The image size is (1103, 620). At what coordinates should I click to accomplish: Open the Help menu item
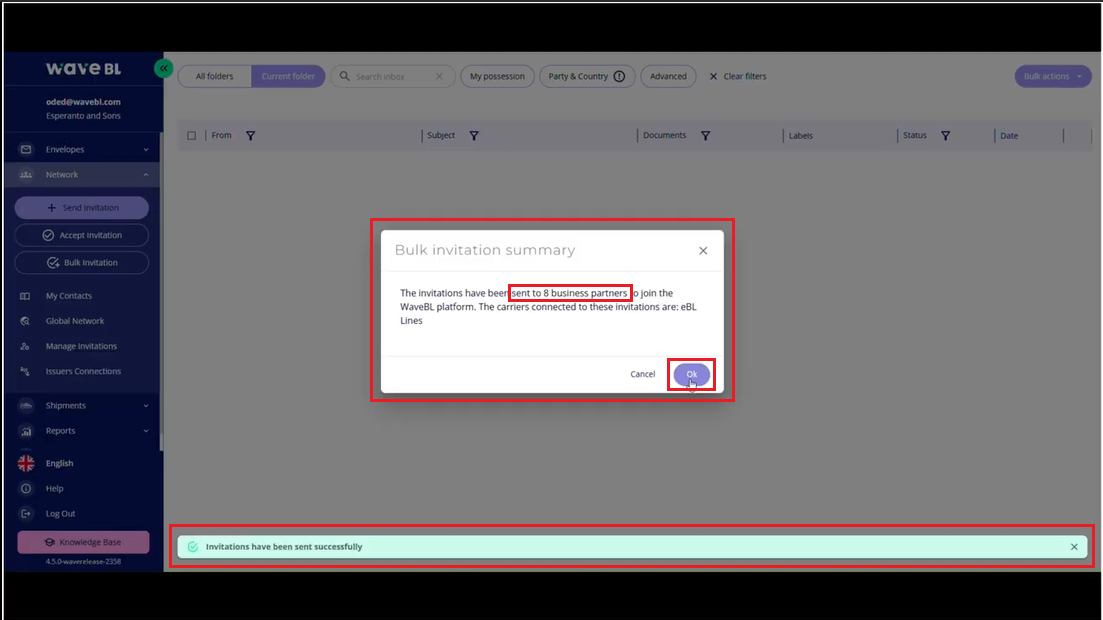[54, 488]
